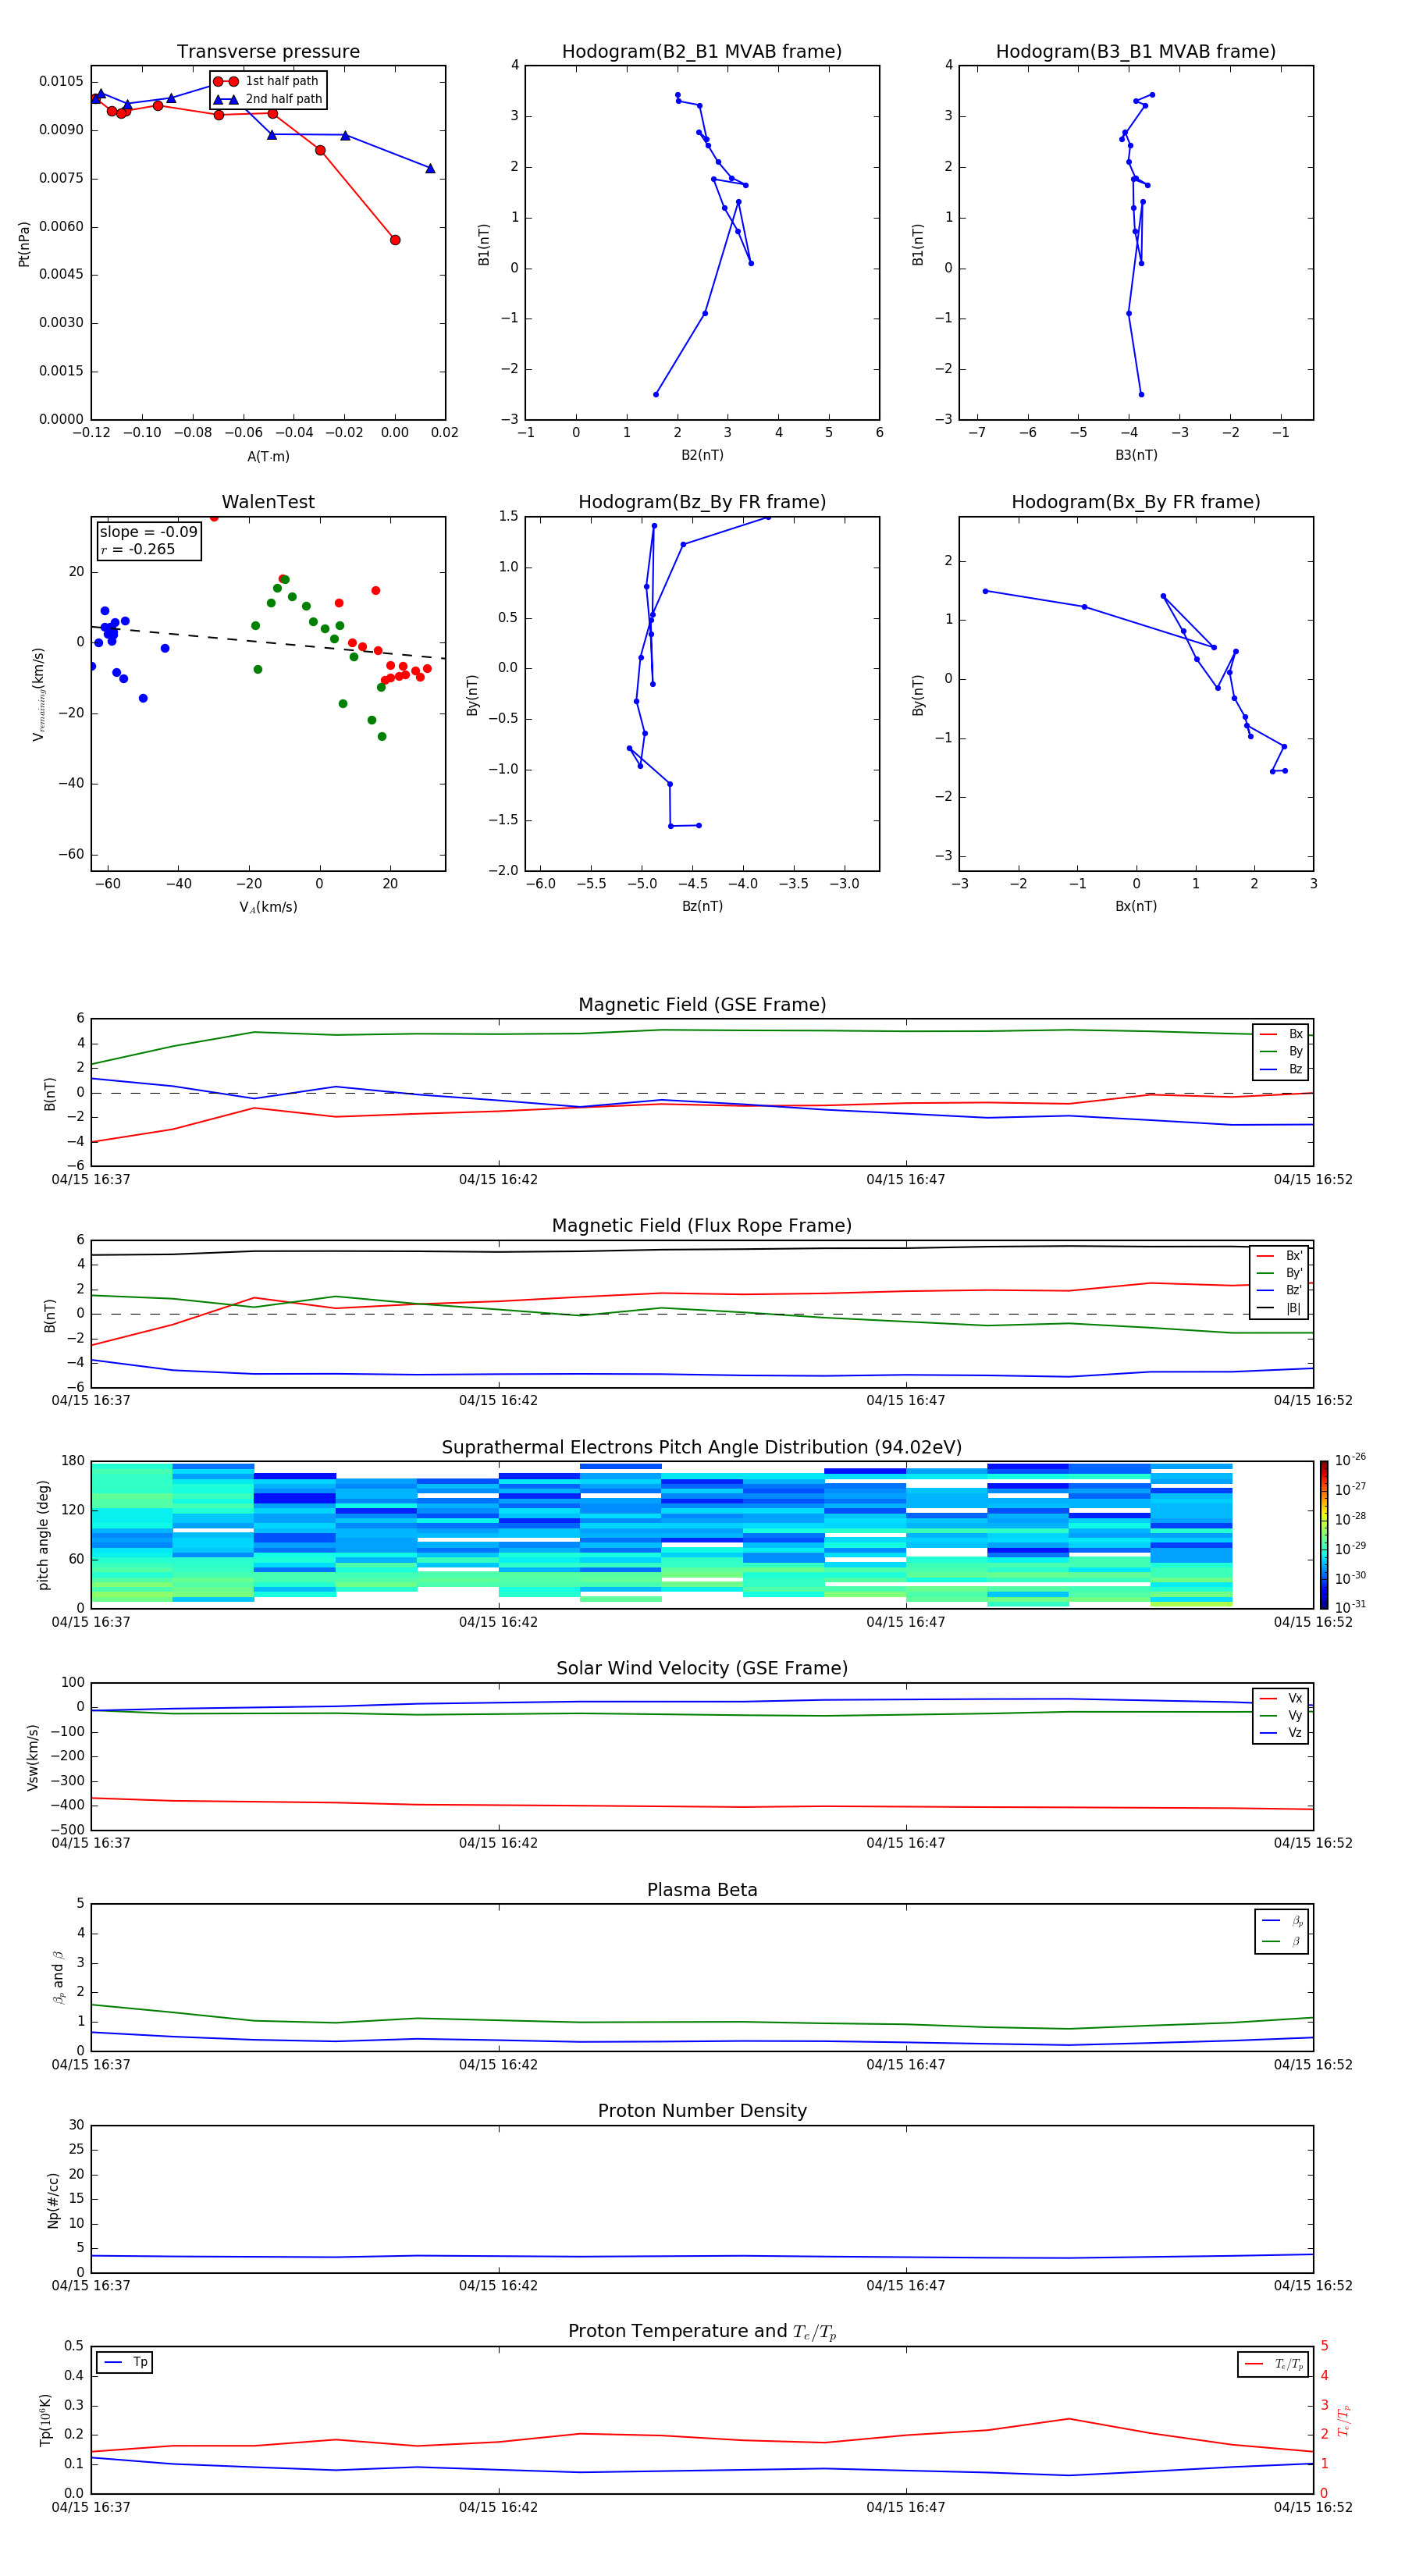Screen dimensions: 1405x2576
Task: Click the Vy legend entry in solar wind plot
Action: pyautogui.click(x=1281, y=1715)
